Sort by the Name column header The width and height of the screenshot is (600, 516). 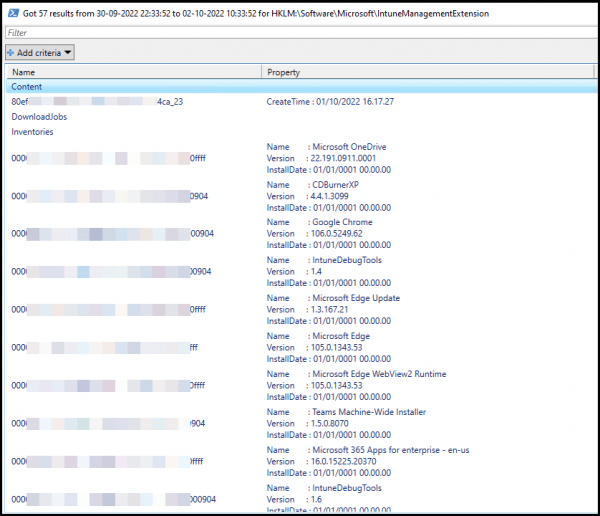[x=24, y=72]
